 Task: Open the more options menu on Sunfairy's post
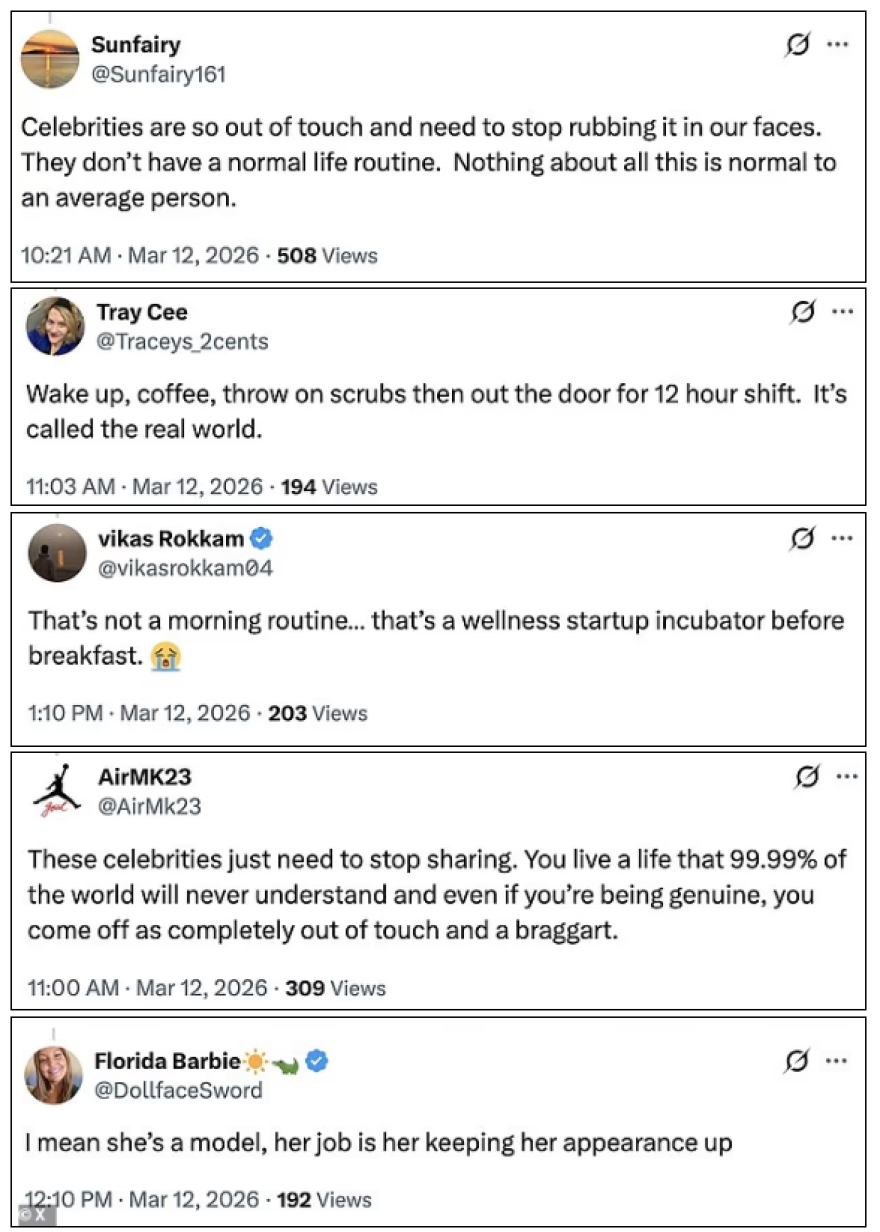[837, 45]
